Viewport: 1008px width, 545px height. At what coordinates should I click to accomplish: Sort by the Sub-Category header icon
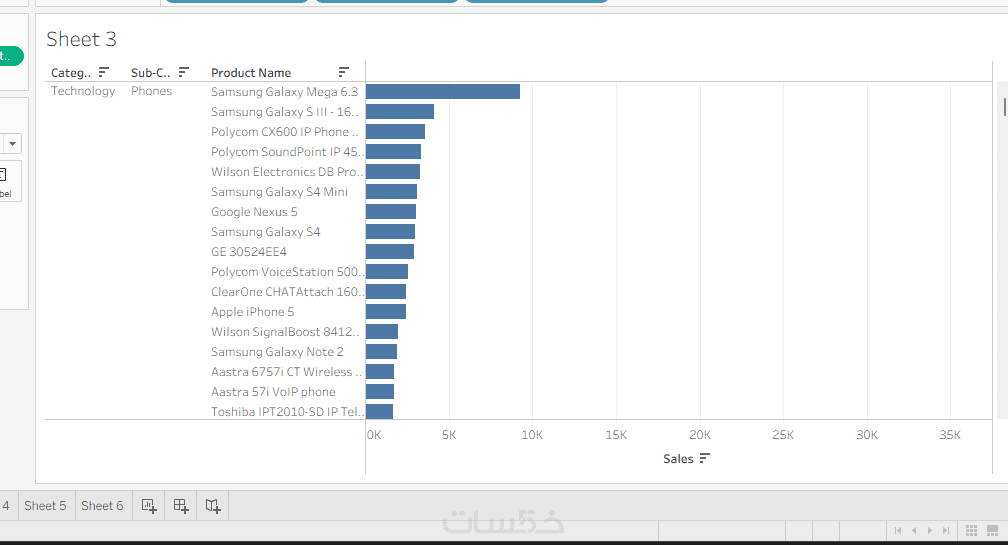tap(183, 72)
